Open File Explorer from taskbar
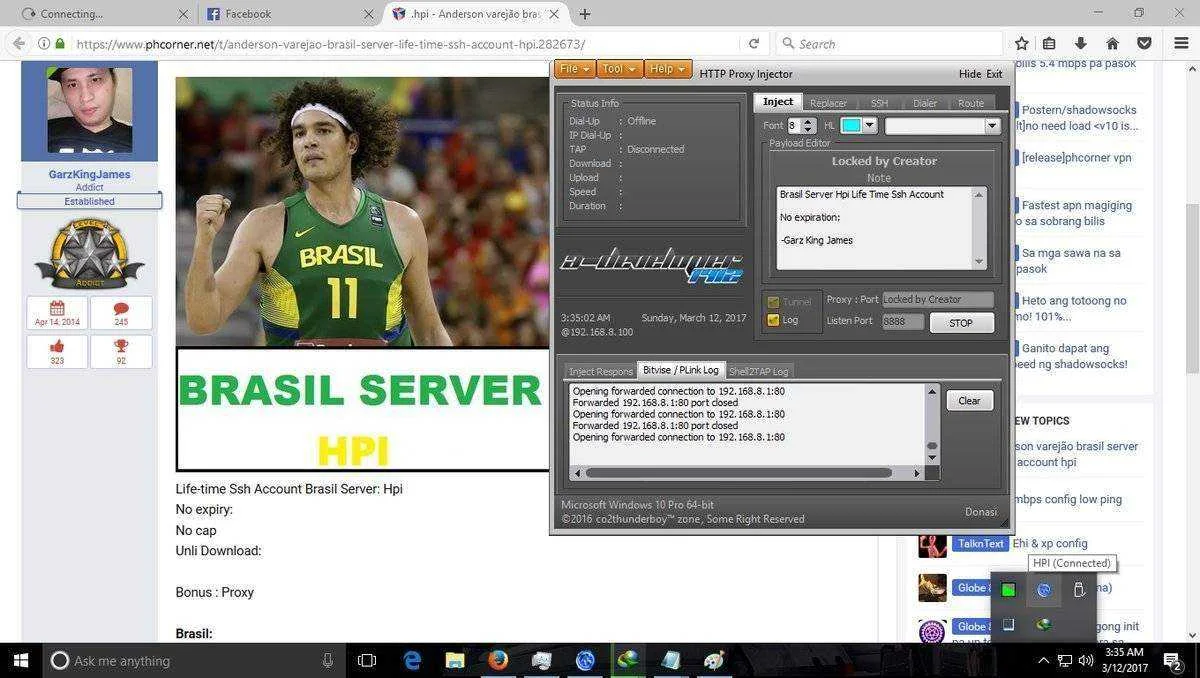 click(455, 660)
